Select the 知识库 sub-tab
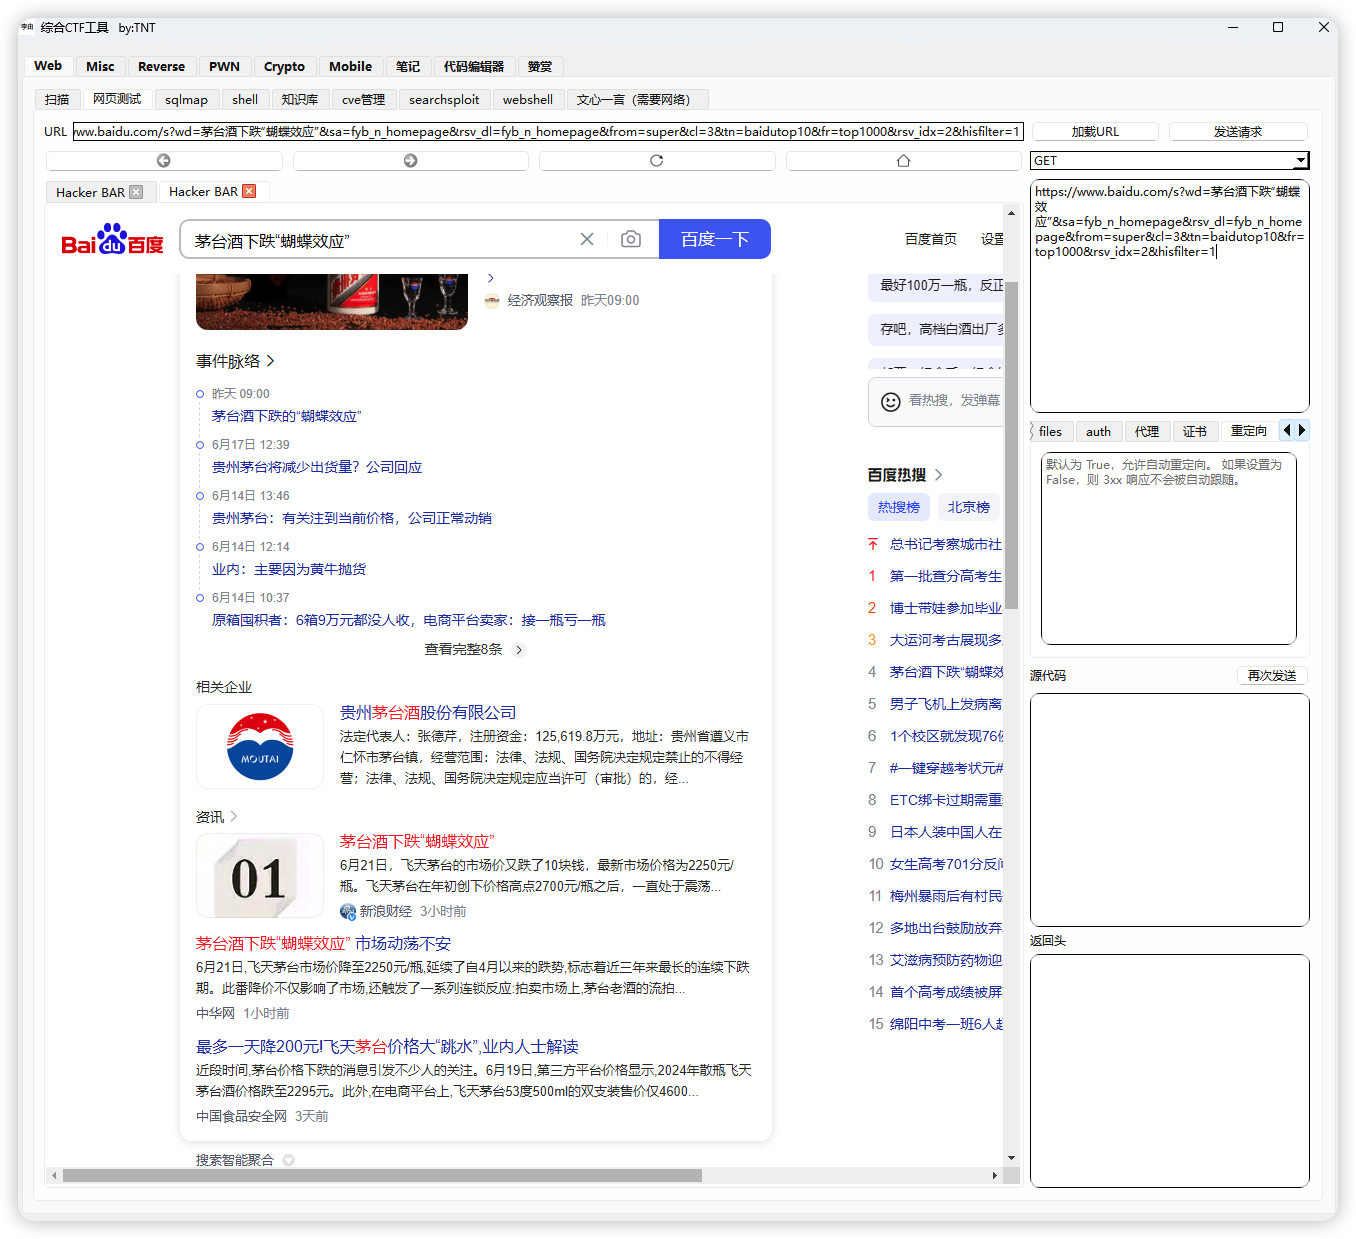Viewport: 1356px width, 1239px height. pyautogui.click(x=300, y=99)
